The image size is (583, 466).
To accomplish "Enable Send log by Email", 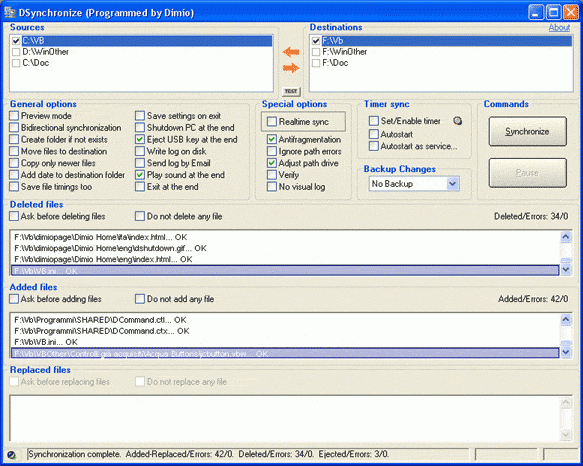I will click(140, 163).
